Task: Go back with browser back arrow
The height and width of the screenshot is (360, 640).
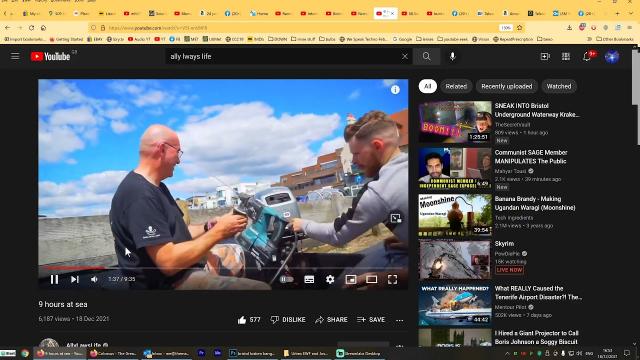Action: tap(8, 28)
